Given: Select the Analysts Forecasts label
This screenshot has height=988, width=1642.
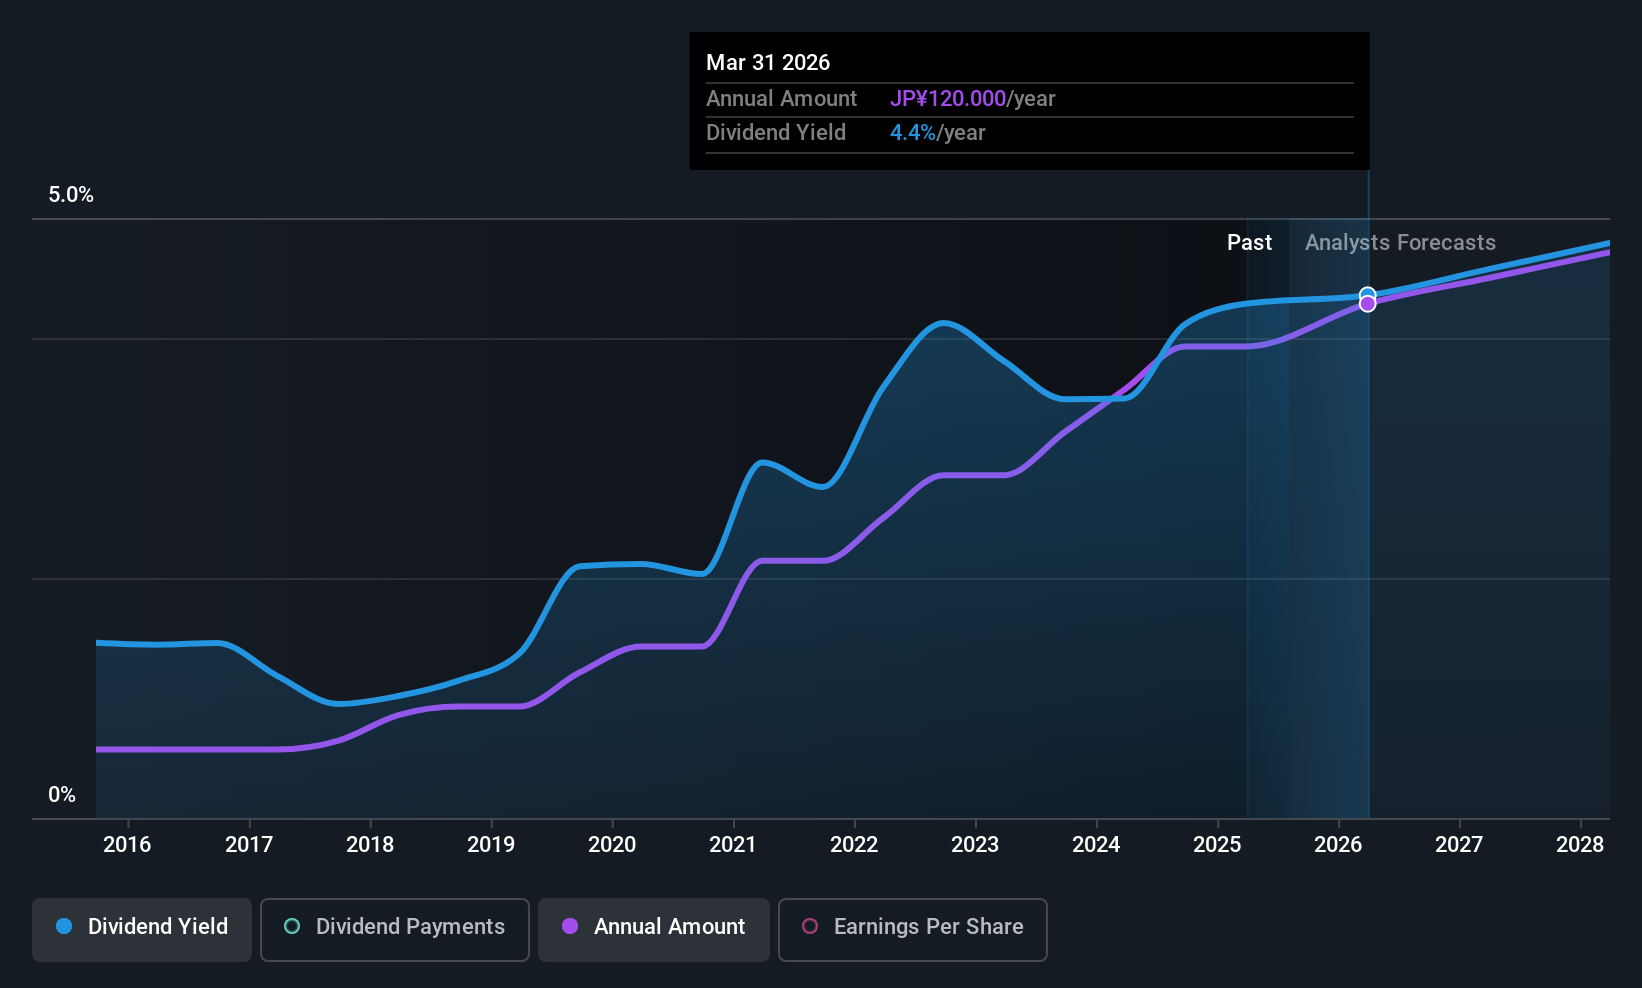Looking at the screenshot, I should [1399, 242].
